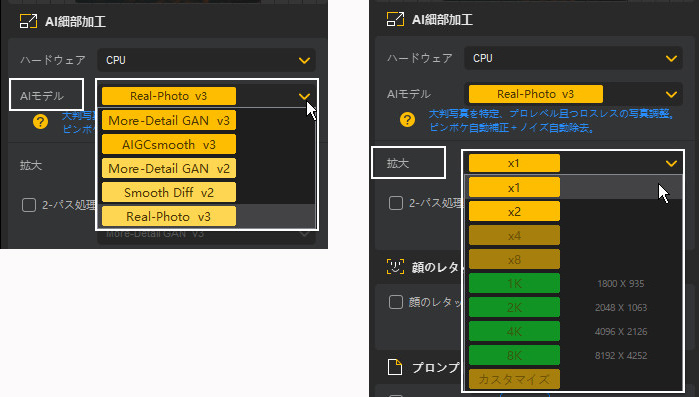Click the 拡大 label in right panel

pos(398,164)
